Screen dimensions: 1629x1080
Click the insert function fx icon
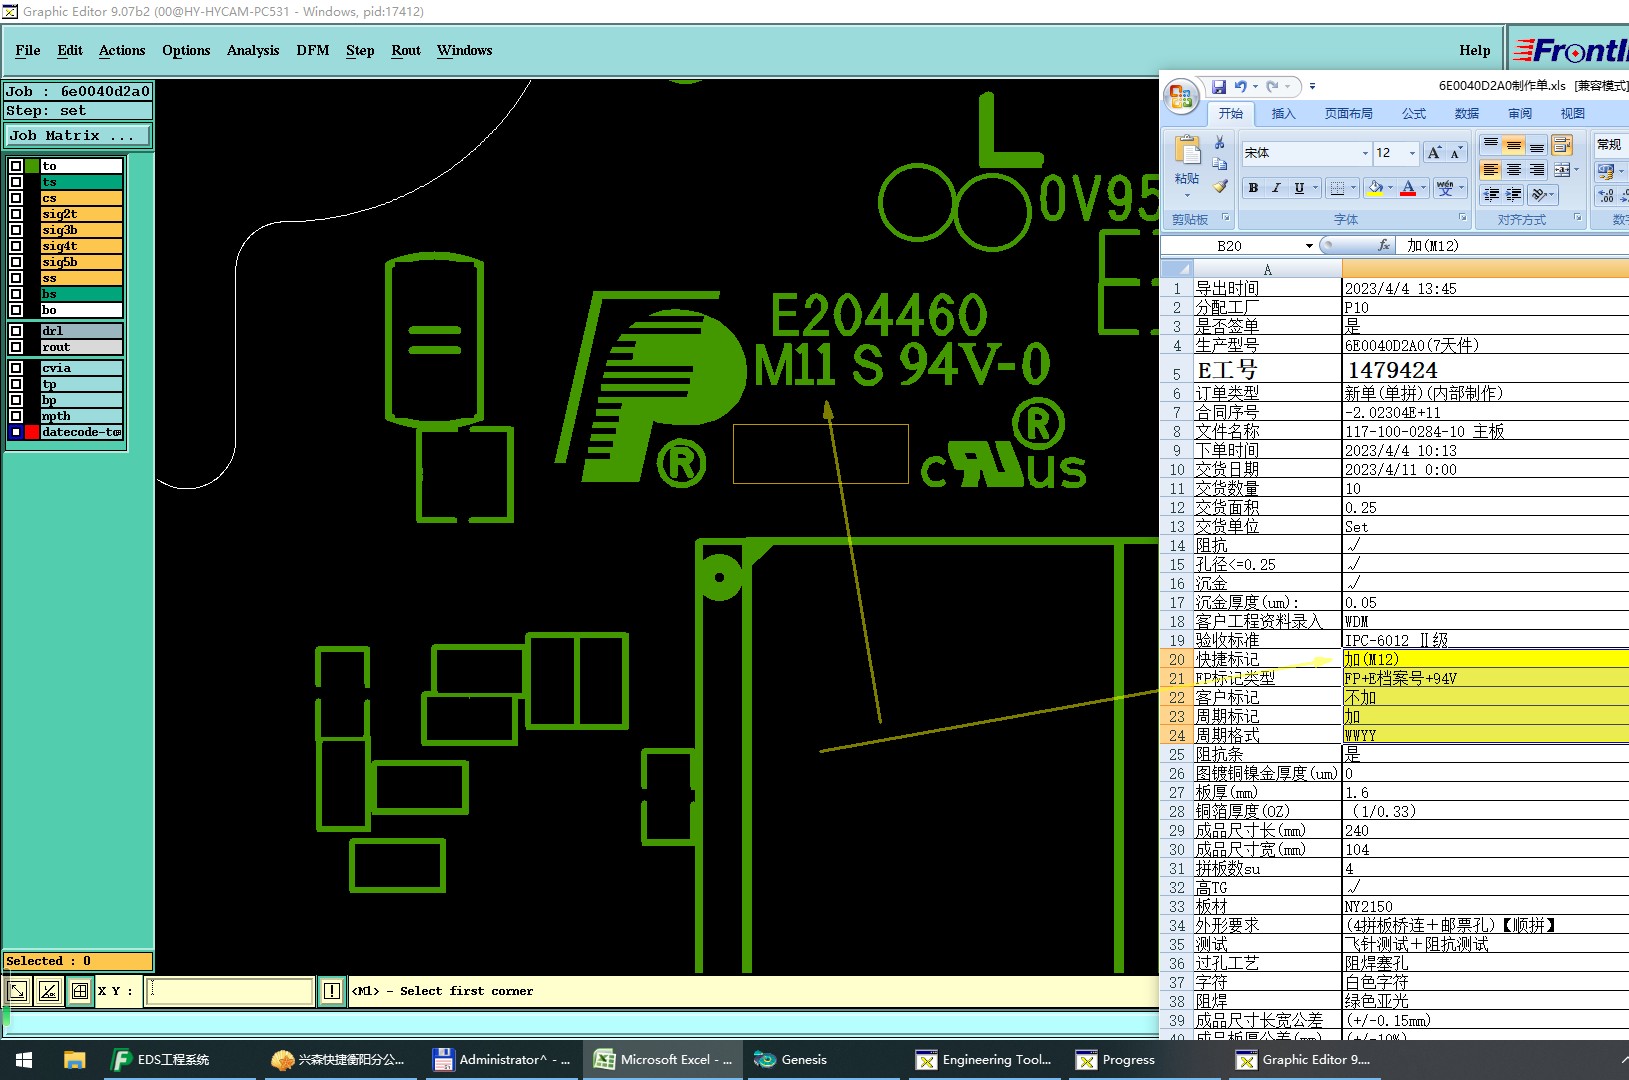click(1384, 245)
